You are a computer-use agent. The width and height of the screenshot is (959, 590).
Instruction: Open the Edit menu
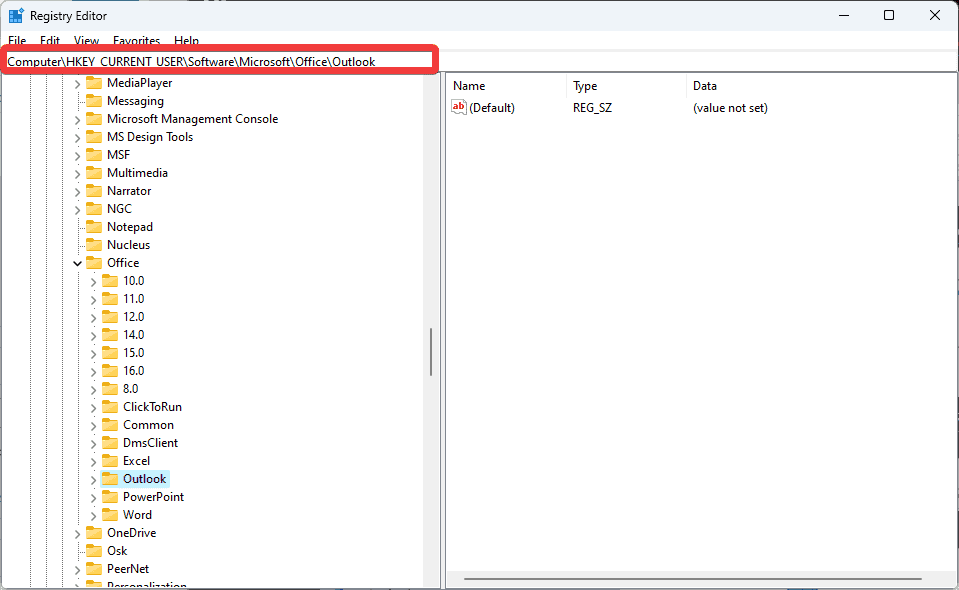coord(50,40)
